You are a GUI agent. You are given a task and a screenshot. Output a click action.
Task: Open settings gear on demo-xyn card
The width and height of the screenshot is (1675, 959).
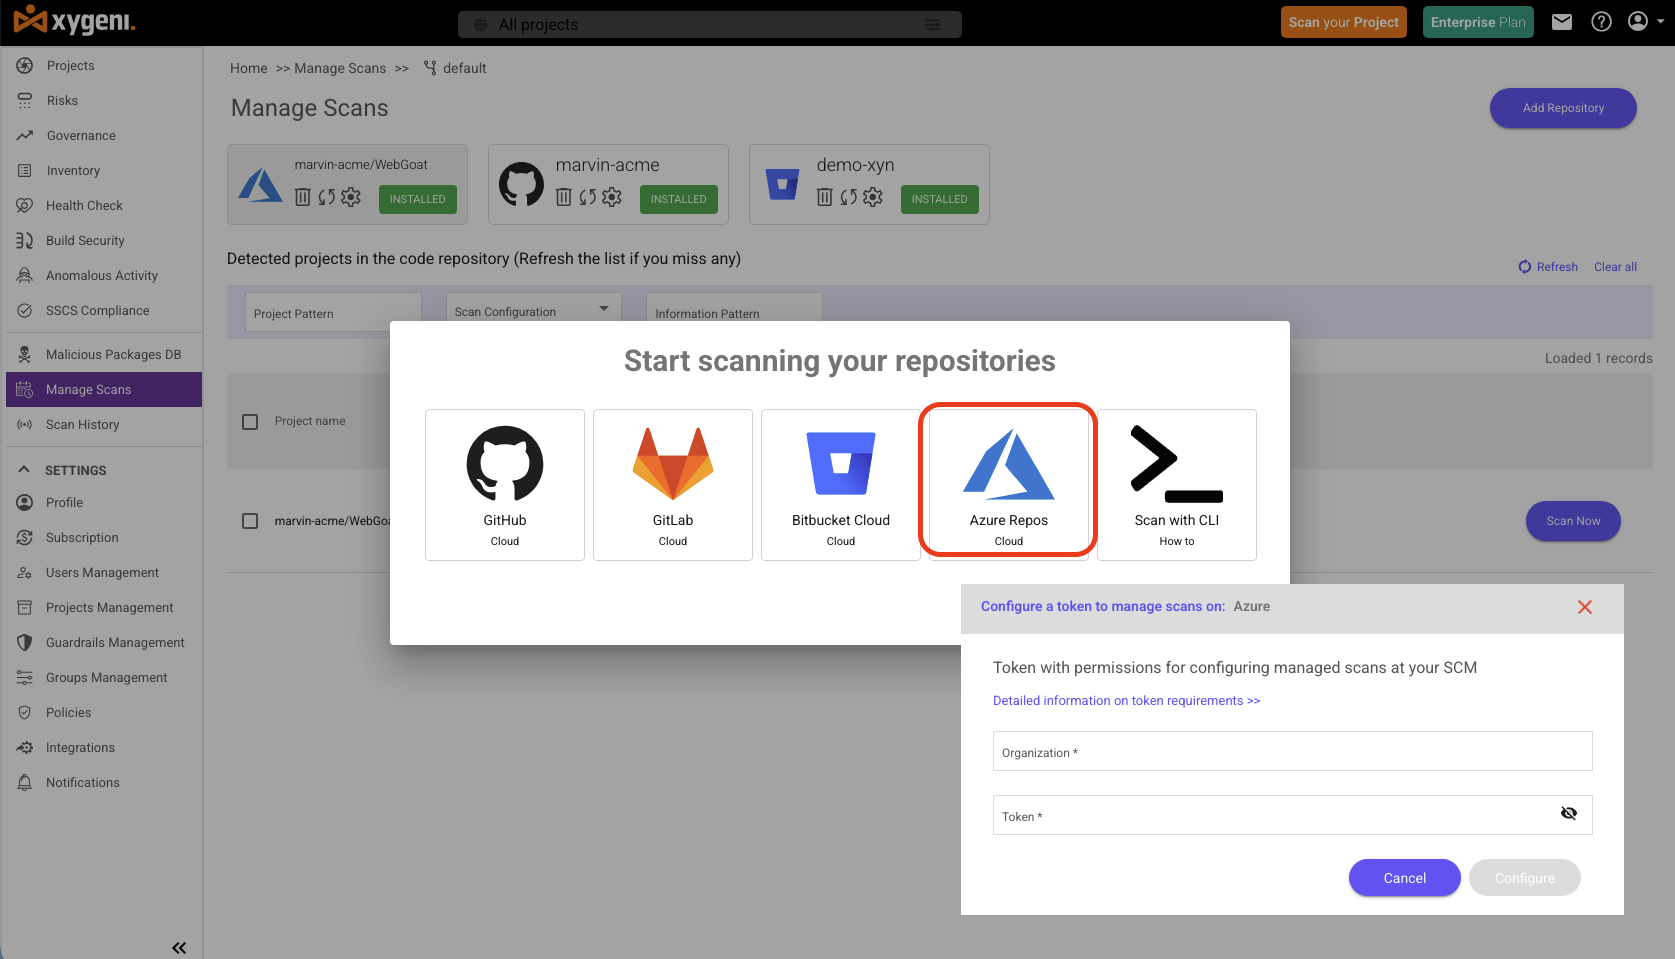coord(873,197)
